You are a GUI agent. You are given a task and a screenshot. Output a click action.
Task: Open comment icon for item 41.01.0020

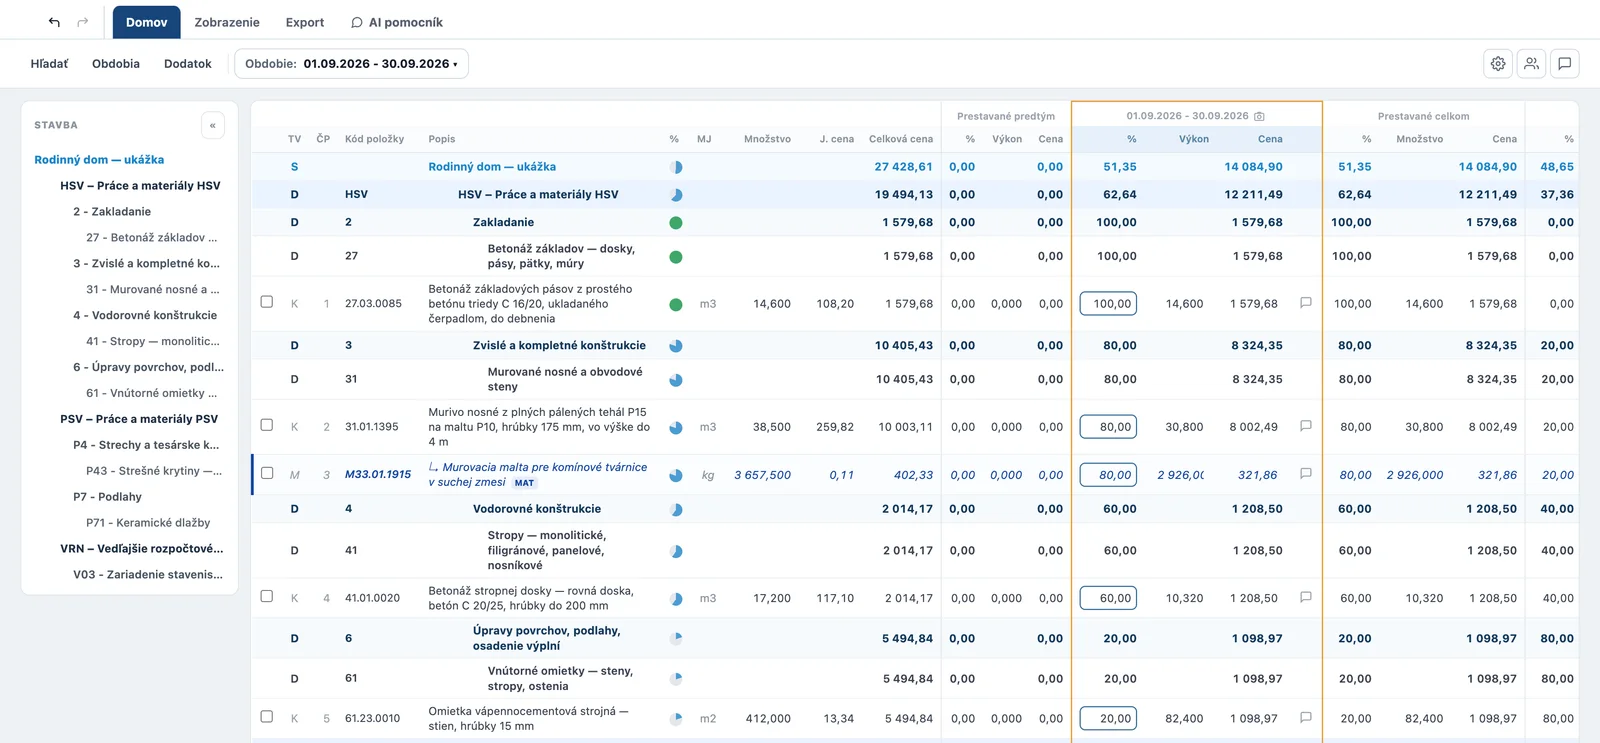click(x=1305, y=597)
